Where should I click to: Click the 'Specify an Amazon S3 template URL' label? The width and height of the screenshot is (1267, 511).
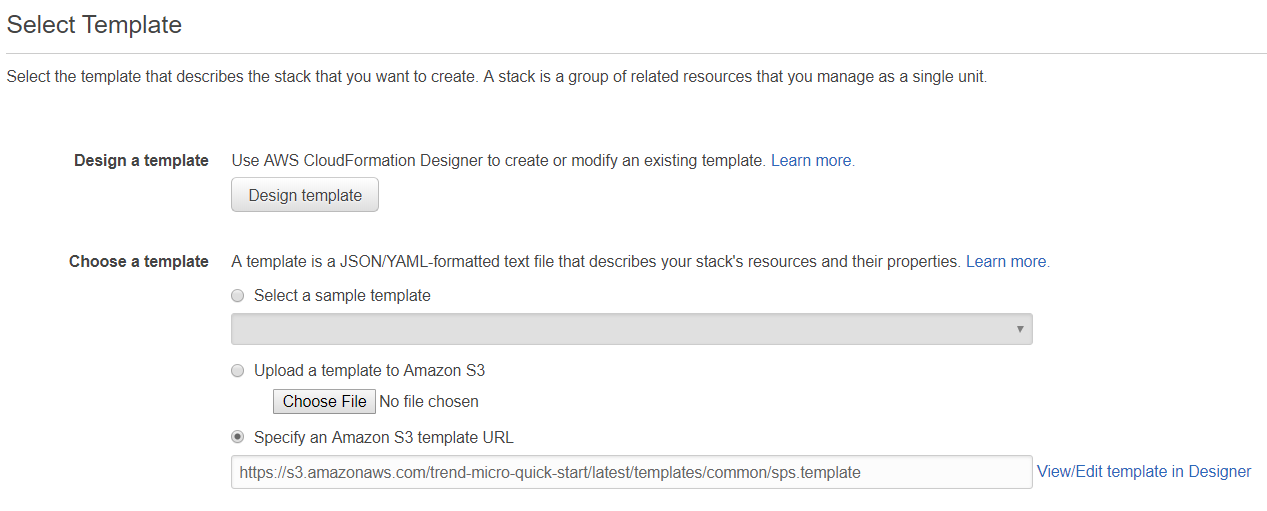383,438
